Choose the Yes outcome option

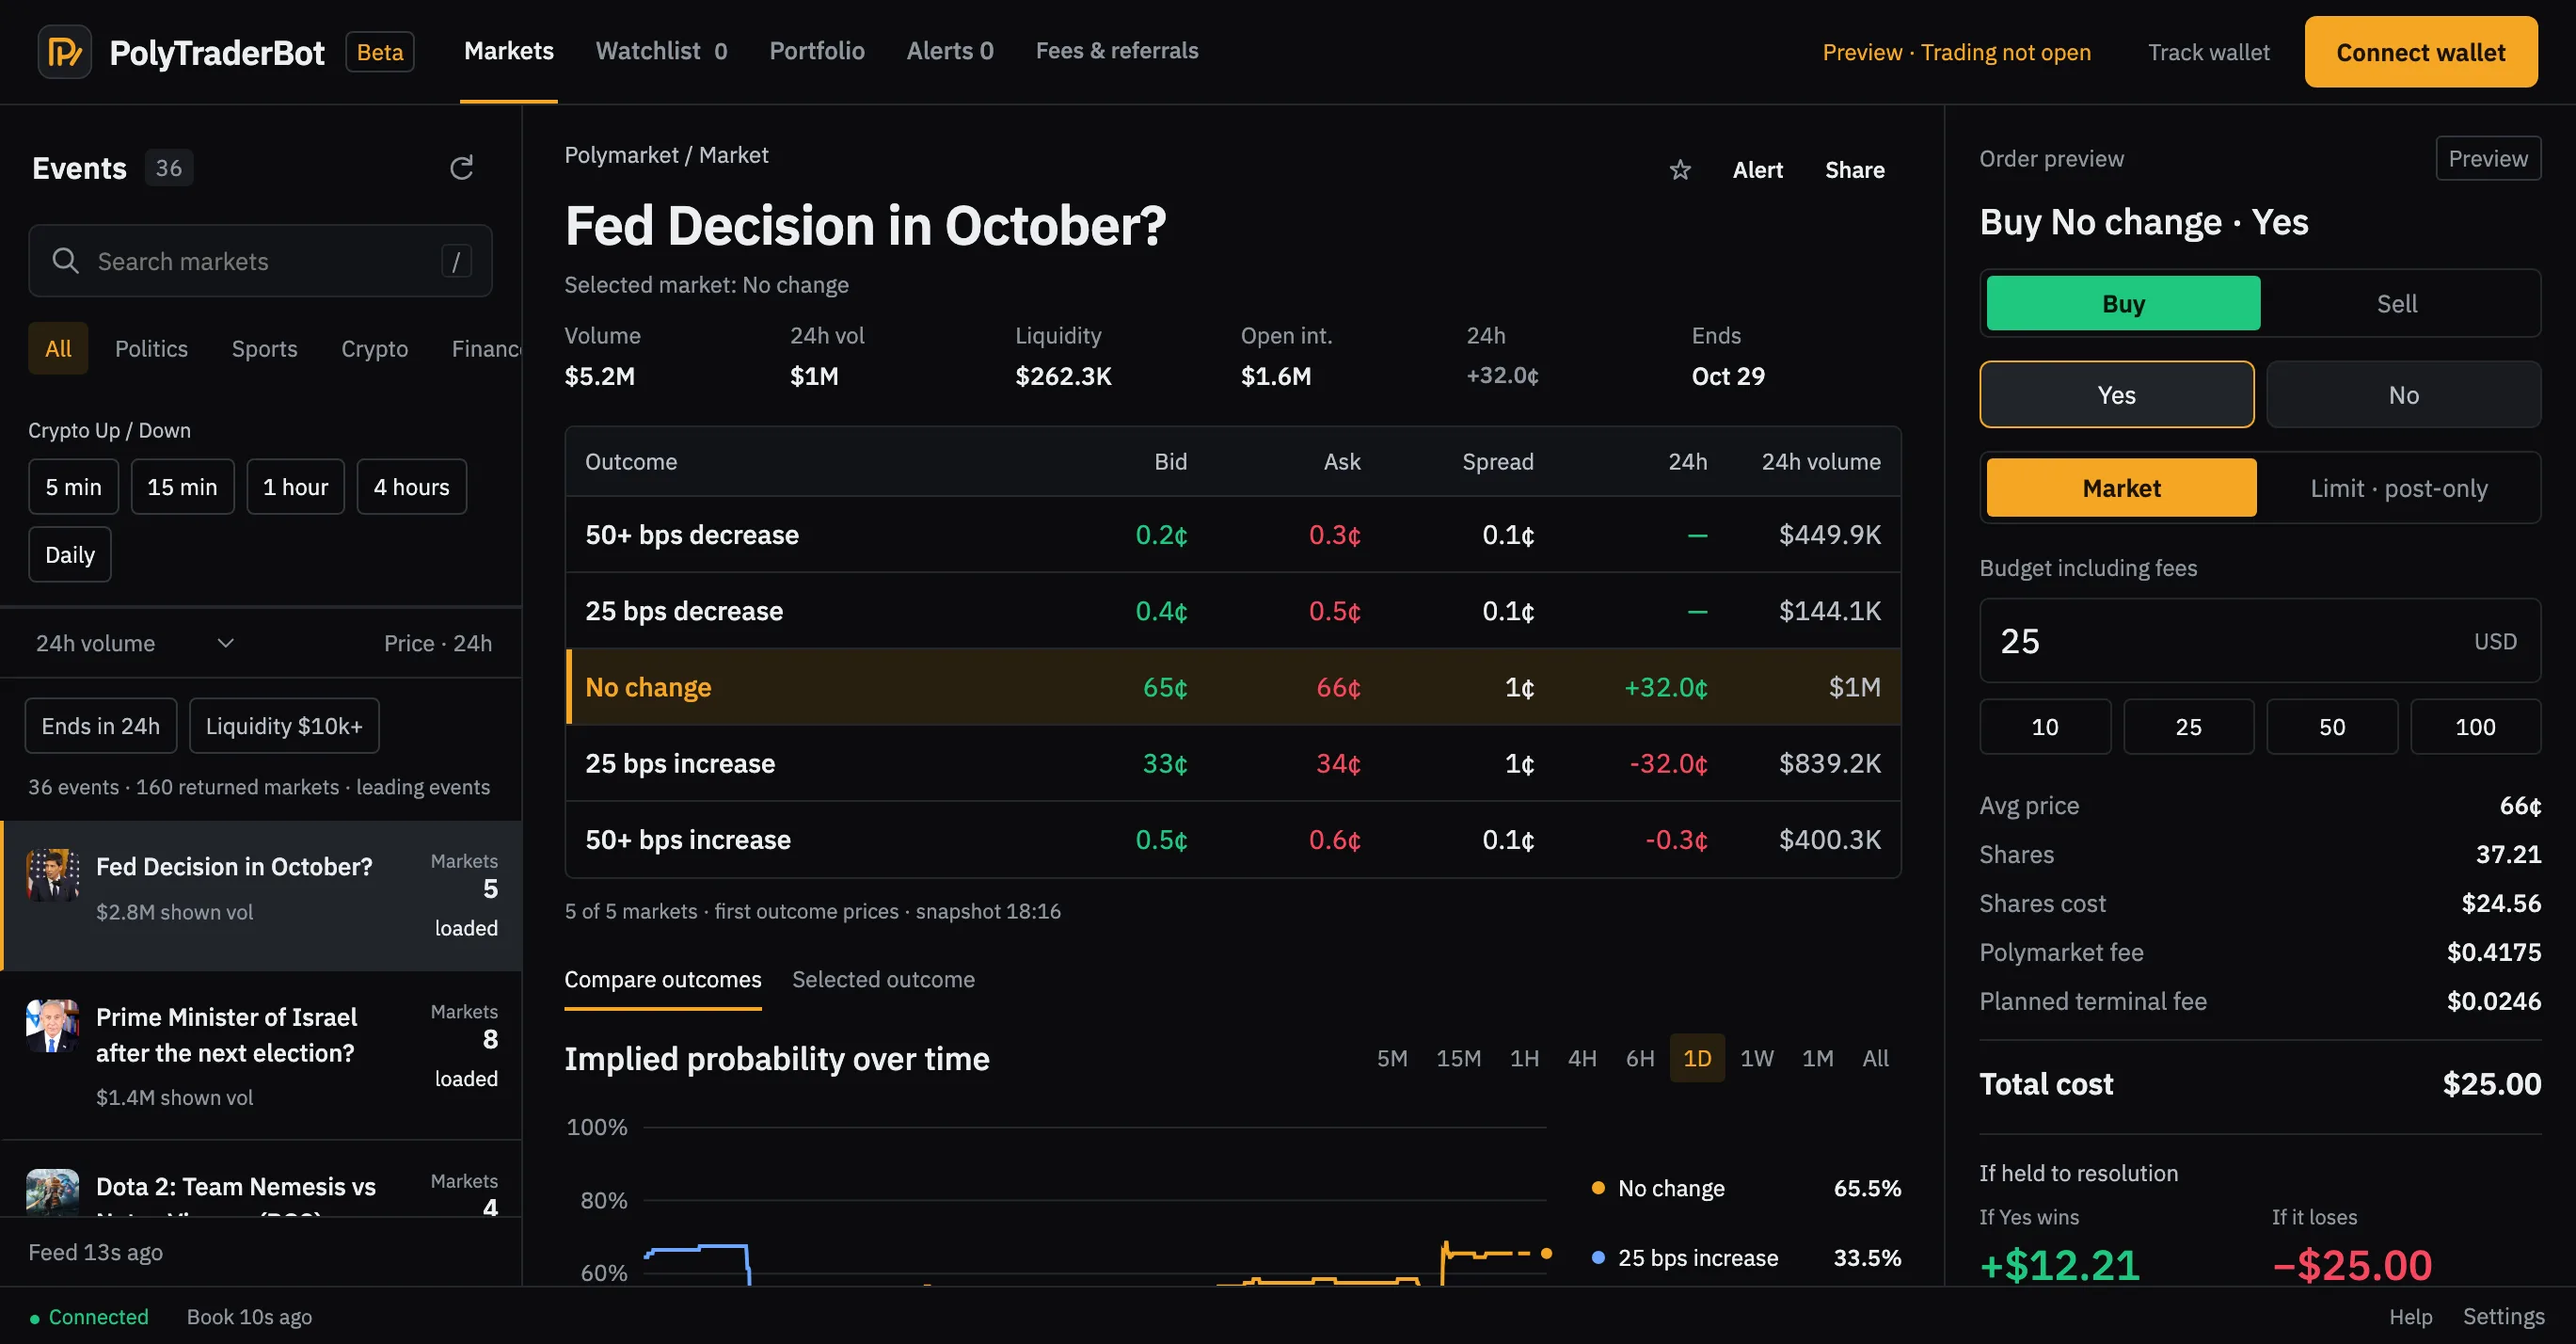pyautogui.click(x=2117, y=395)
